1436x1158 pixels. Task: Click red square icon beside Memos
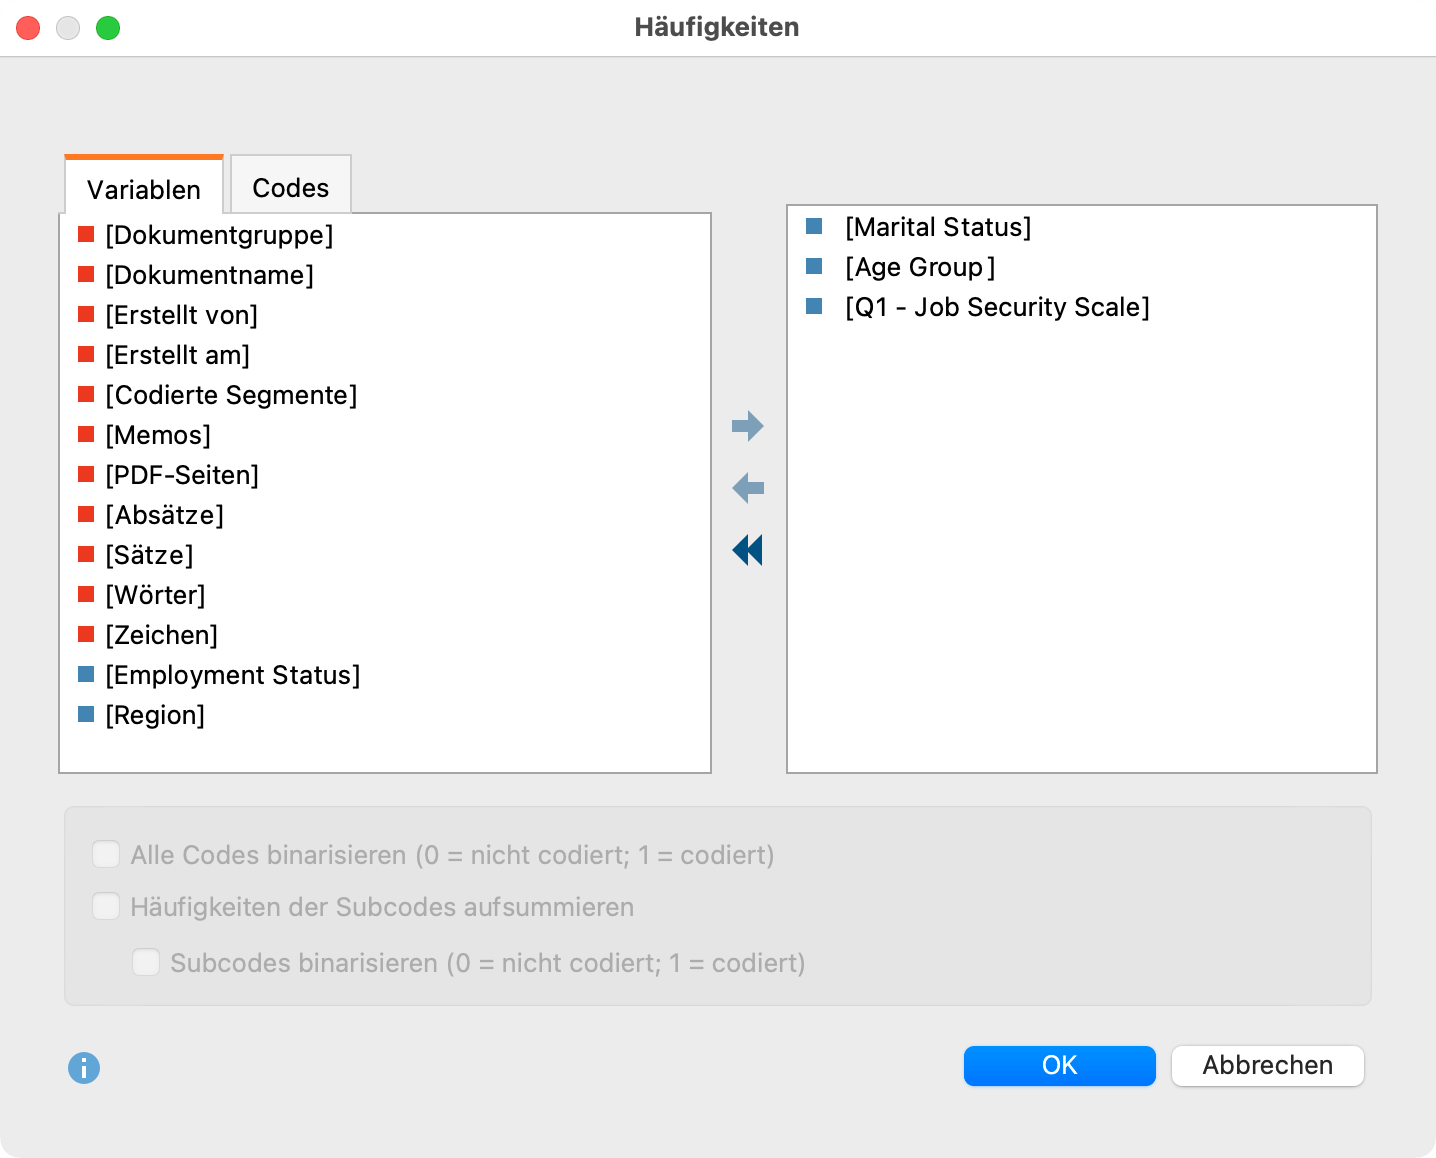tap(86, 434)
